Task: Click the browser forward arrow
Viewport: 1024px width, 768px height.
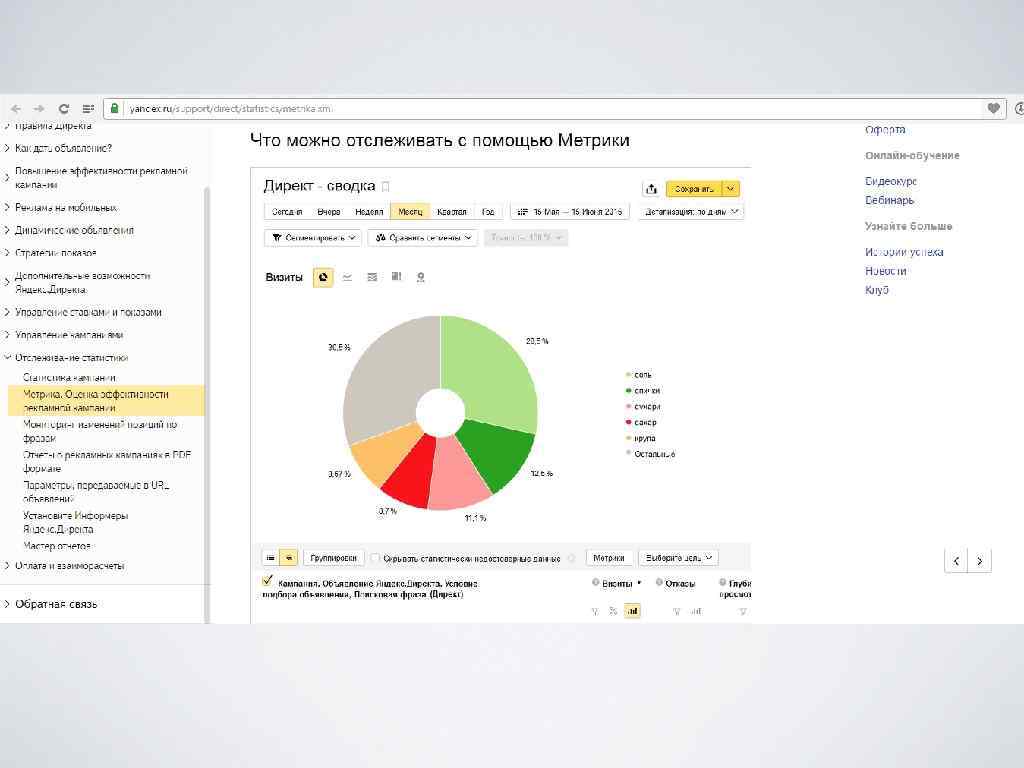Action: 39,108
